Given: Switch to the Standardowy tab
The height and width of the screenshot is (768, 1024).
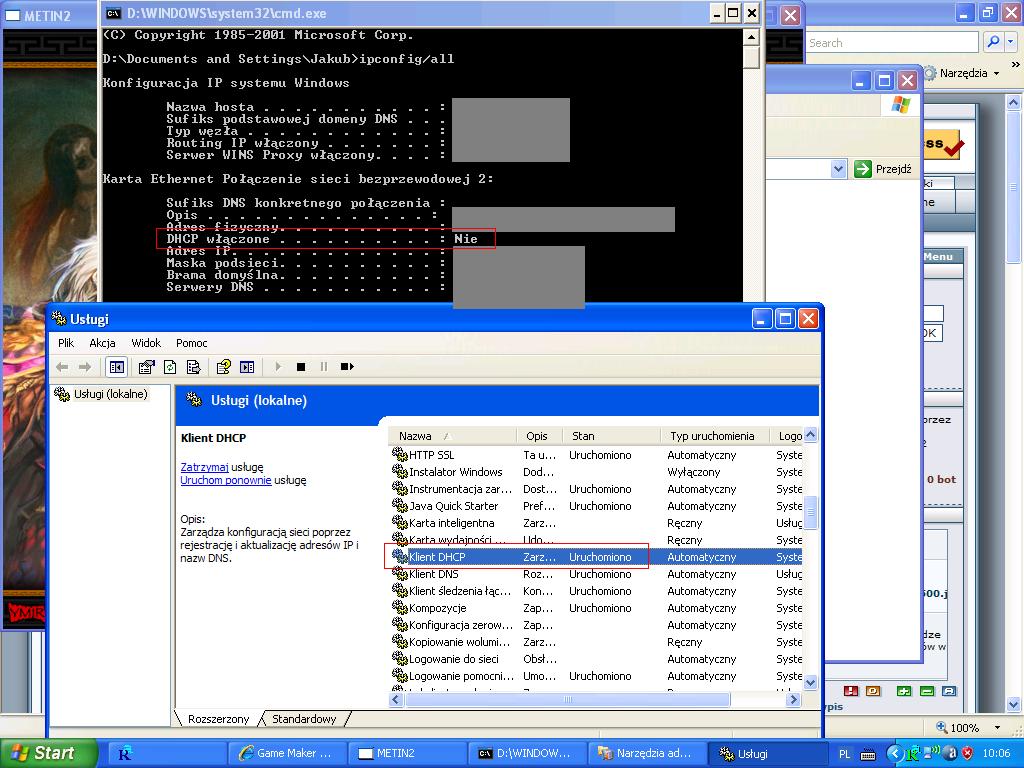Looking at the screenshot, I should pos(304,718).
